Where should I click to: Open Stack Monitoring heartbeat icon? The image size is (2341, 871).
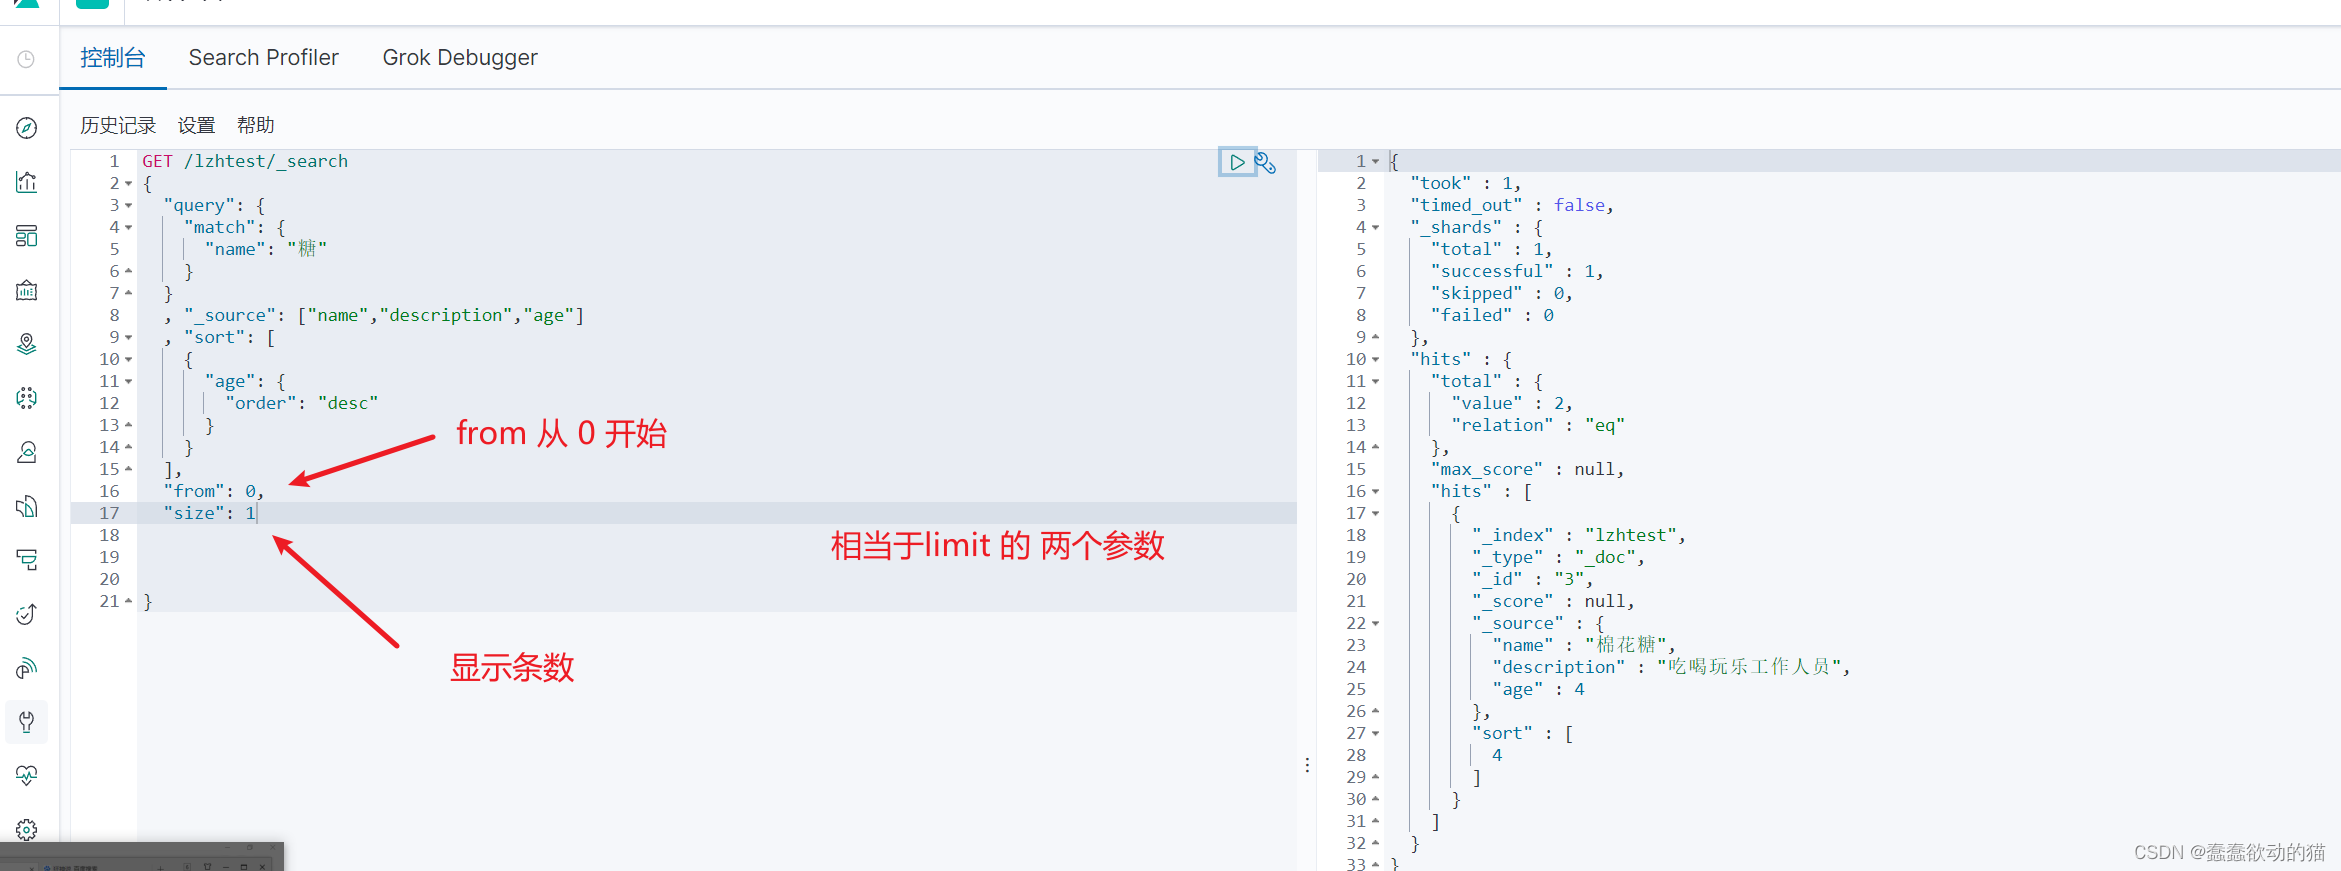pyautogui.click(x=27, y=775)
